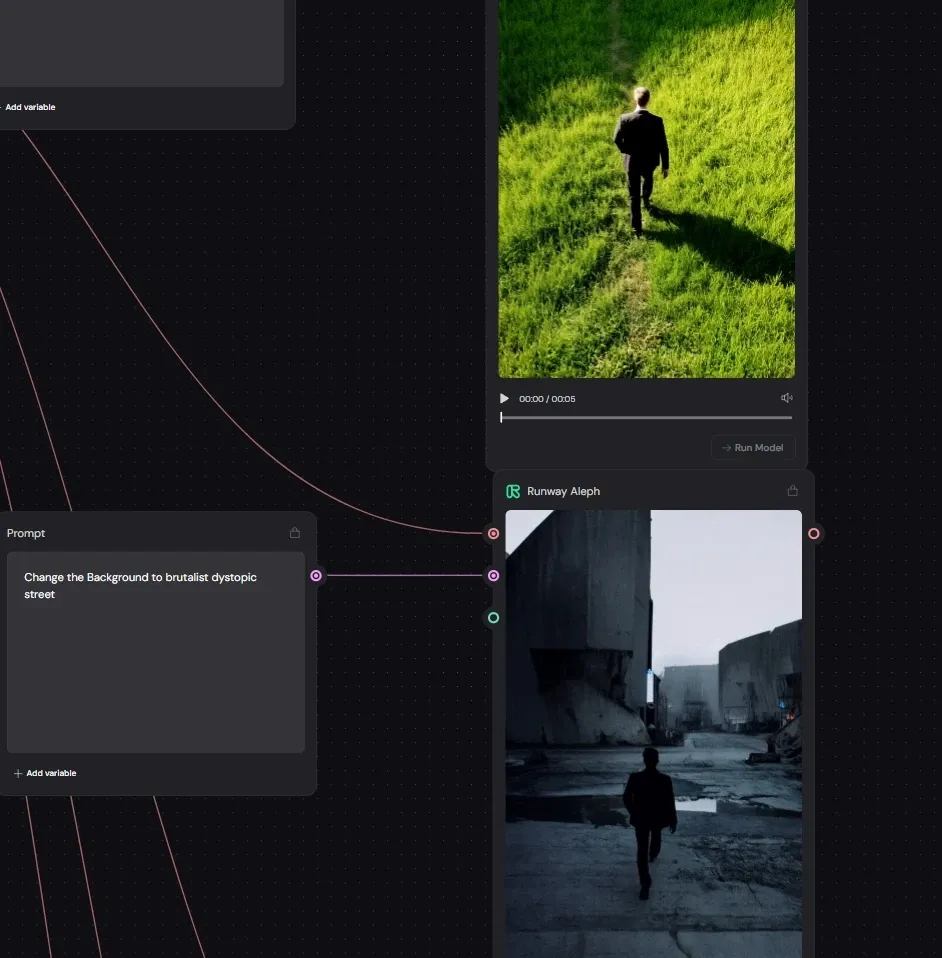Toggle lock on the Prompt node
The width and height of the screenshot is (942, 958).
click(x=294, y=532)
